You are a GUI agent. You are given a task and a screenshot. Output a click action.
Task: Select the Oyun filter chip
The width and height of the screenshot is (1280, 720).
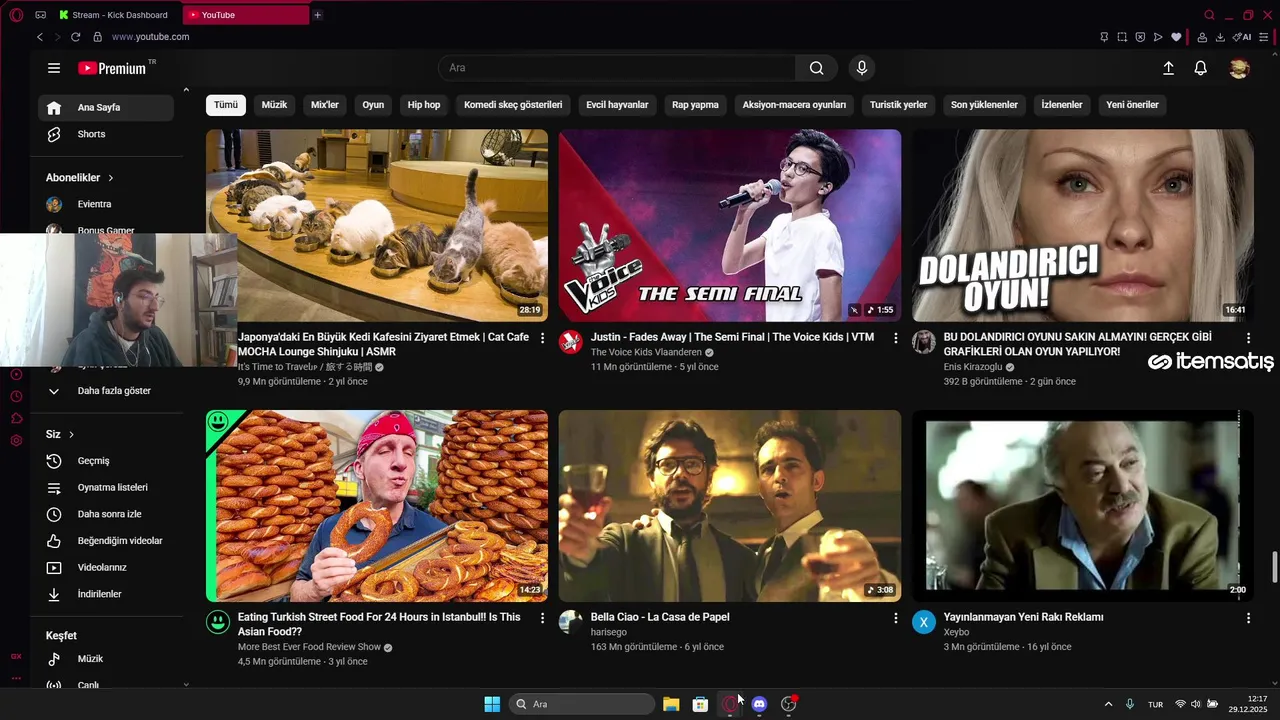tap(373, 105)
